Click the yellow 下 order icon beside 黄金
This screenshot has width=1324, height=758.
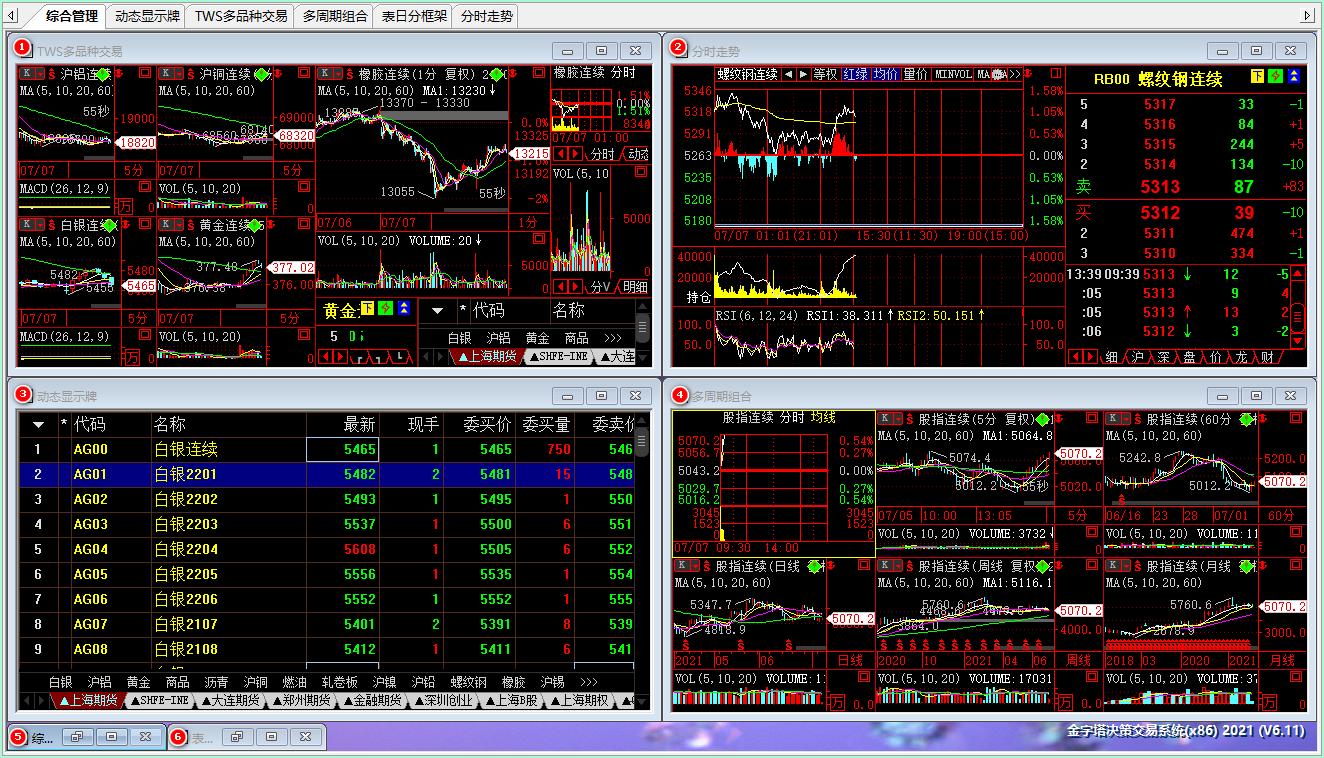[x=368, y=309]
